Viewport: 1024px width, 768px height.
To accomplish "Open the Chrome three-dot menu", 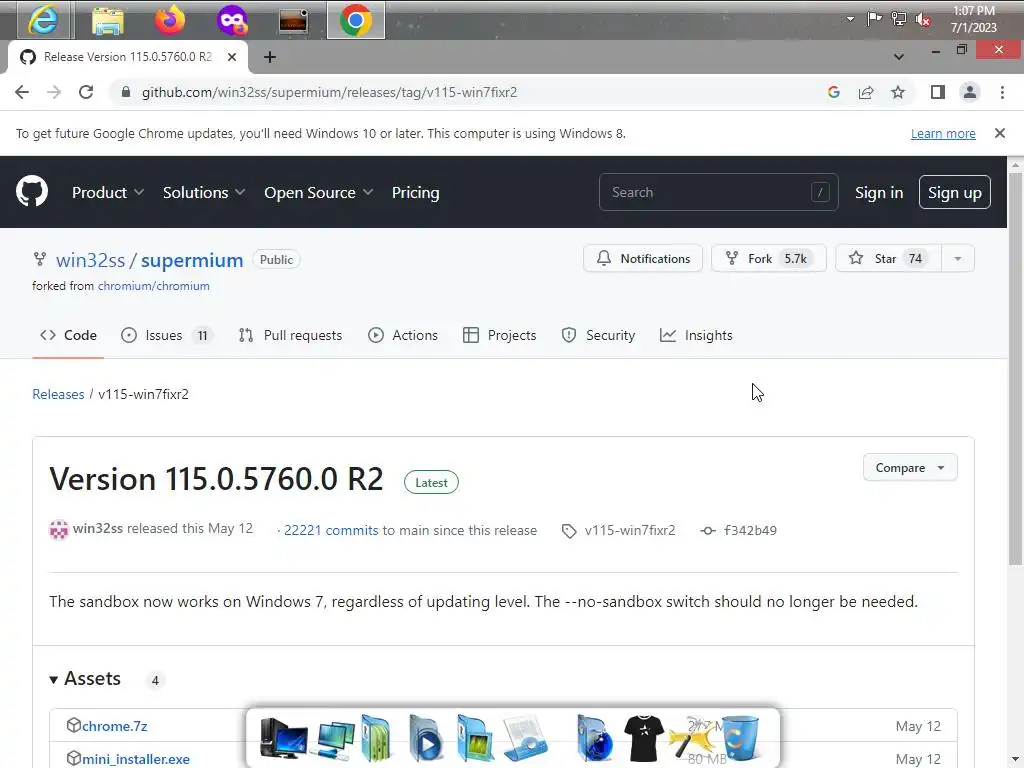I will [x=1002, y=92].
